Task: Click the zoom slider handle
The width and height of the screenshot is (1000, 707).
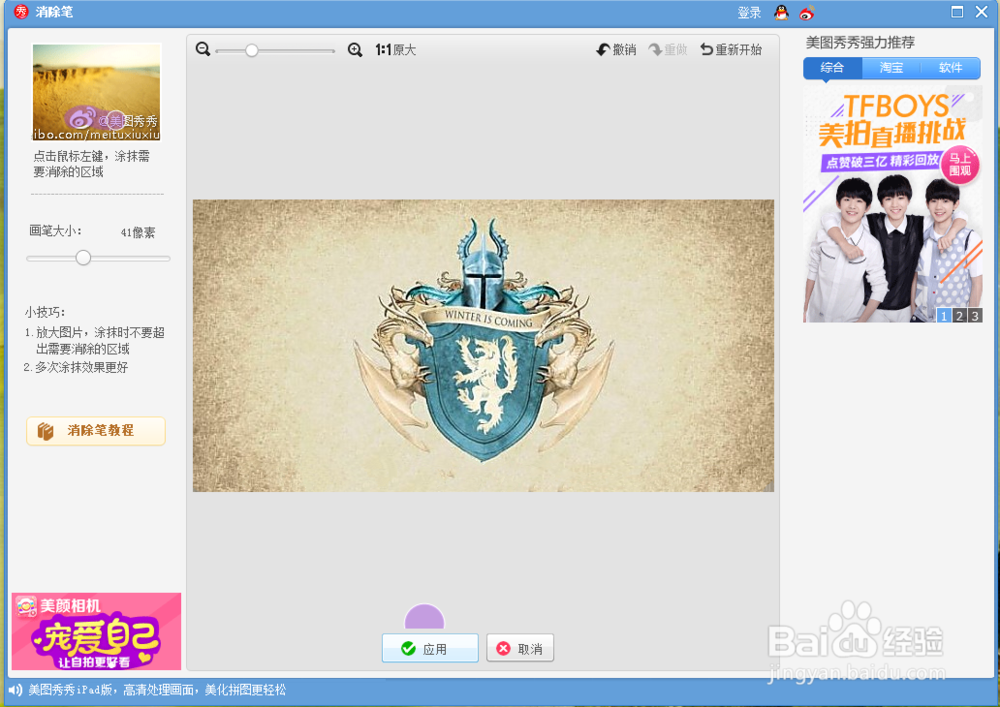Action: pyautogui.click(x=252, y=50)
